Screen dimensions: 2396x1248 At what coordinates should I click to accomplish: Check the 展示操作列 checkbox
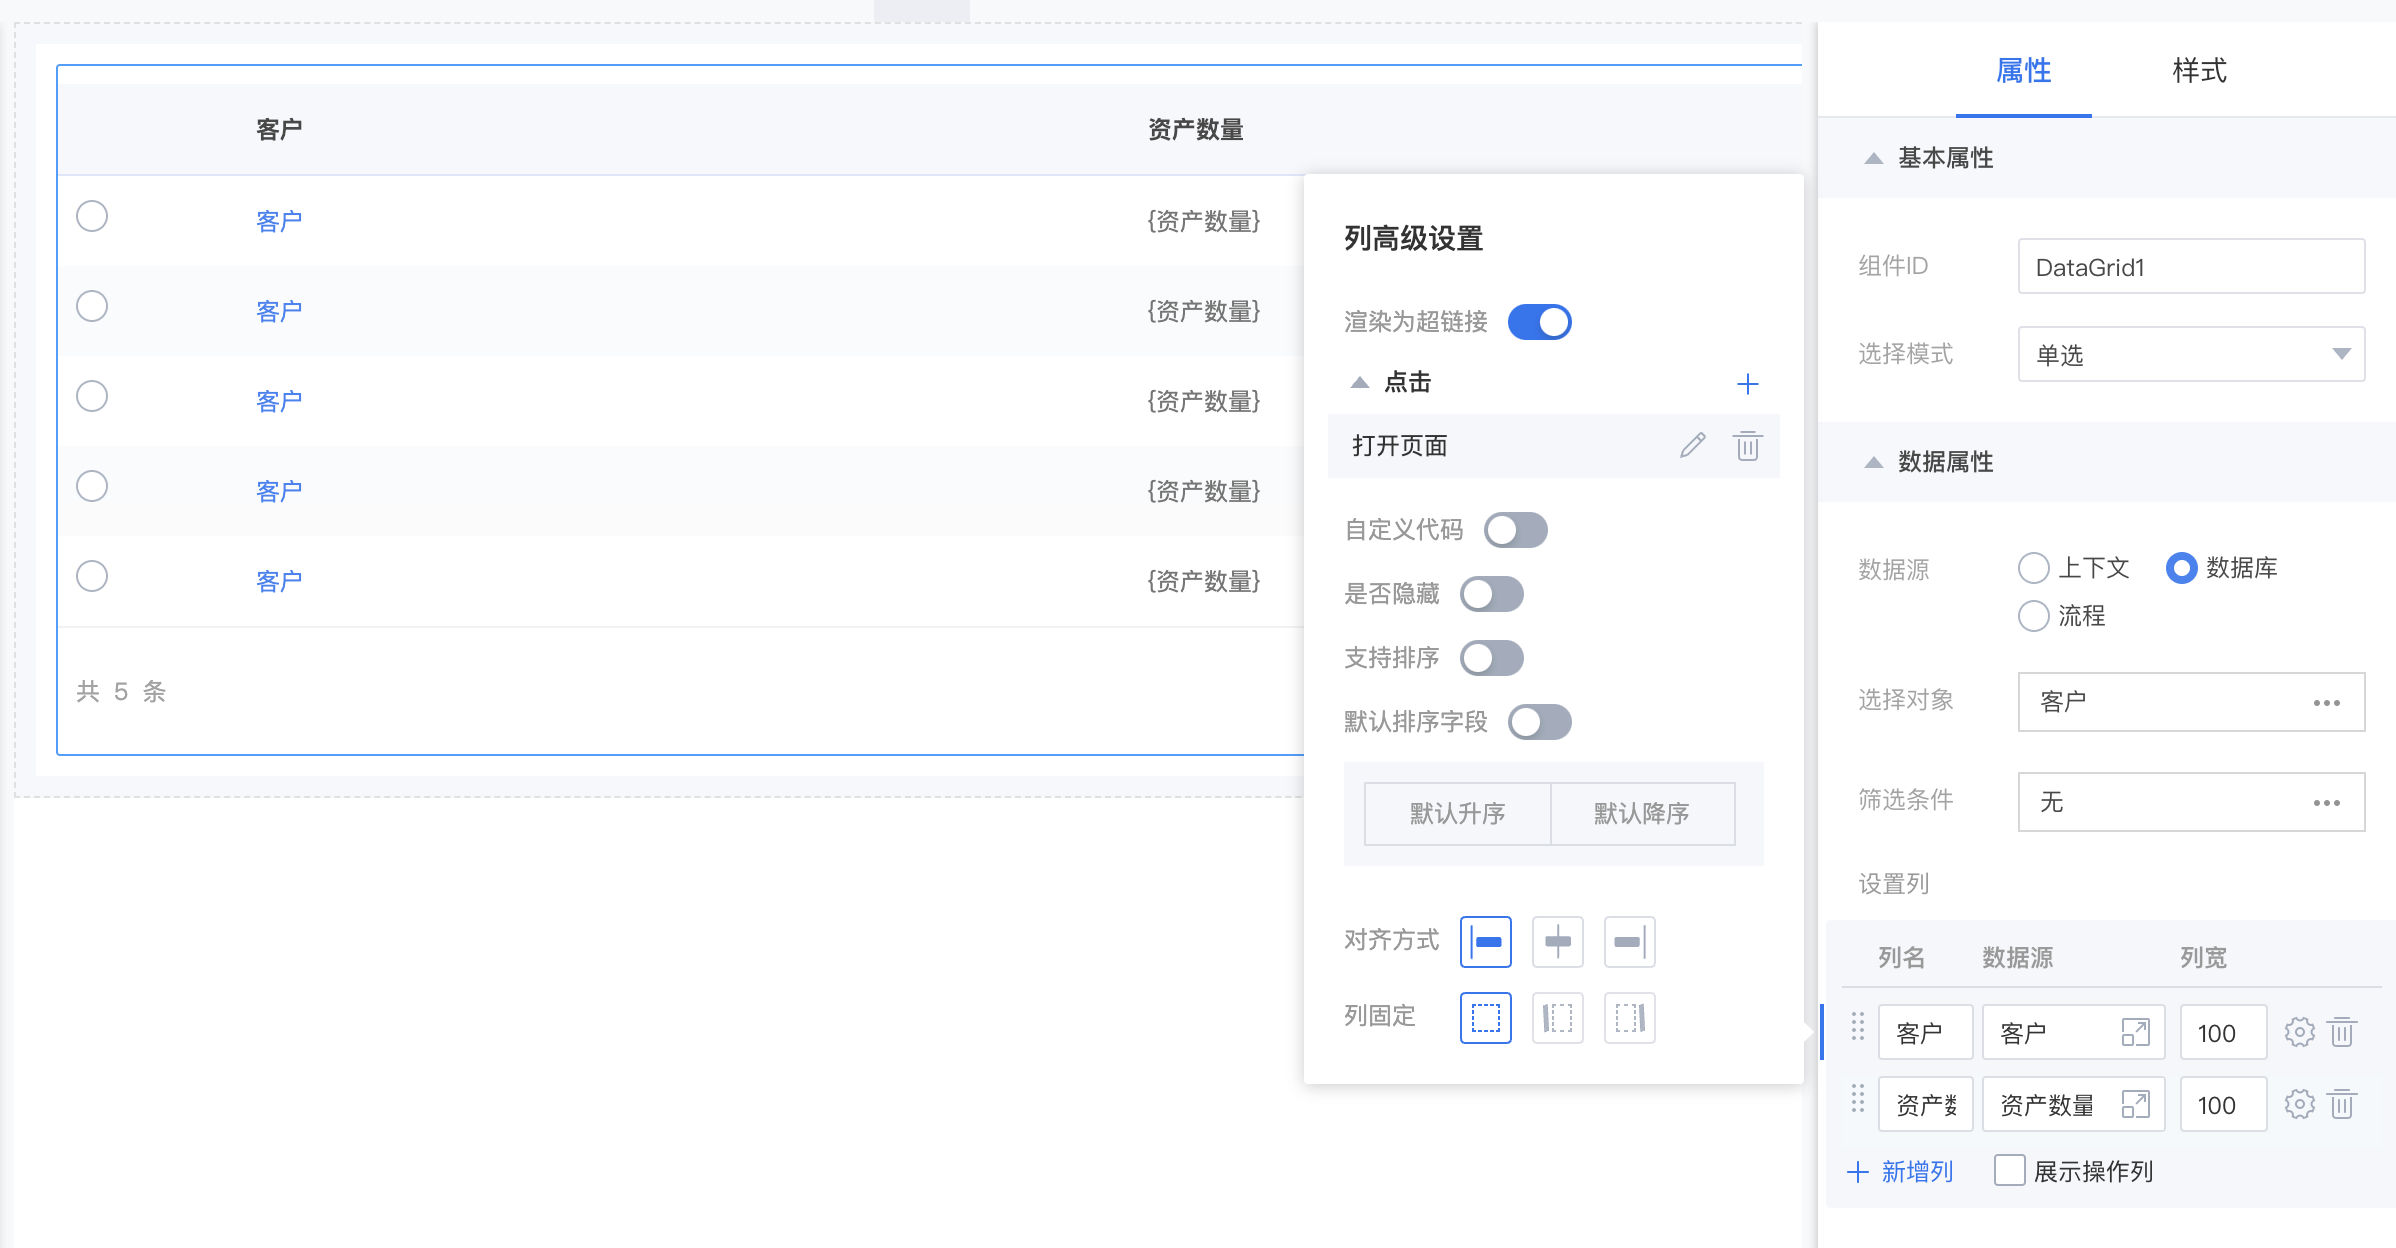[x=2009, y=1170]
